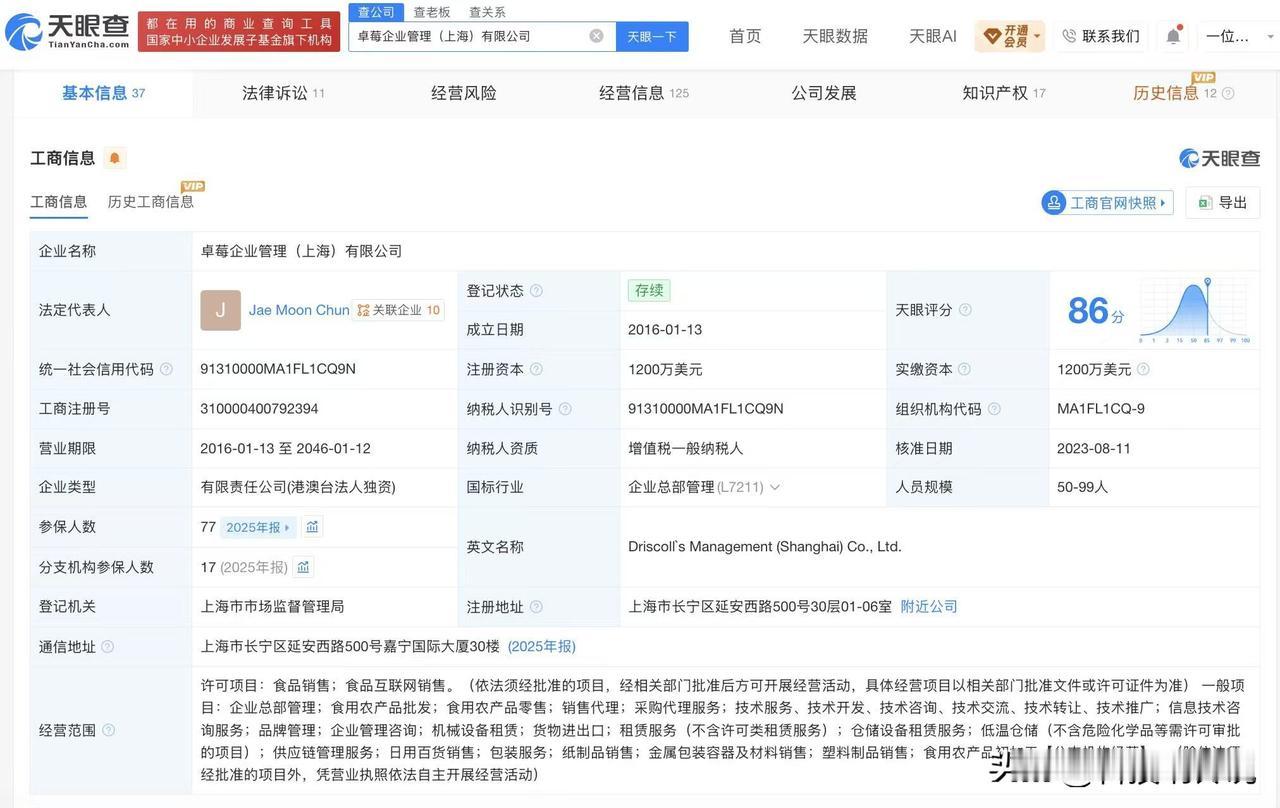Image resolution: width=1280 pixels, height=808 pixels.
Task: Open the 经营信息 tab
Action: [x=644, y=93]
